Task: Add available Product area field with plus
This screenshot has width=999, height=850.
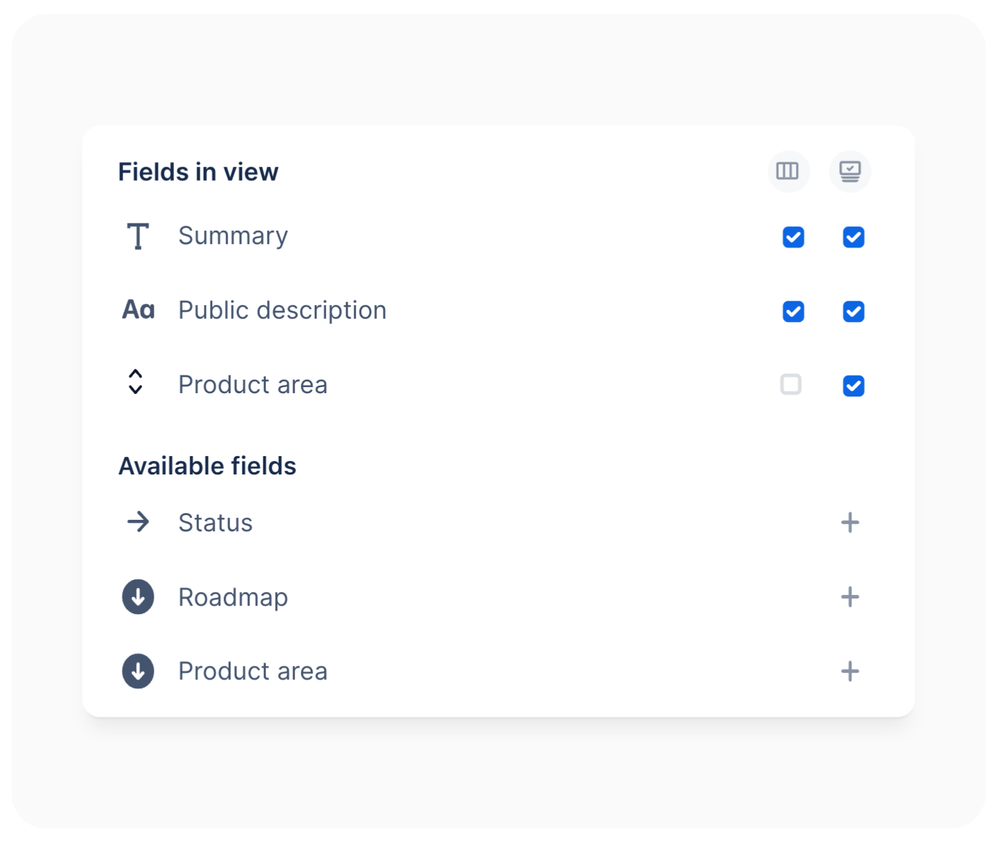Action: pos(850,671)
